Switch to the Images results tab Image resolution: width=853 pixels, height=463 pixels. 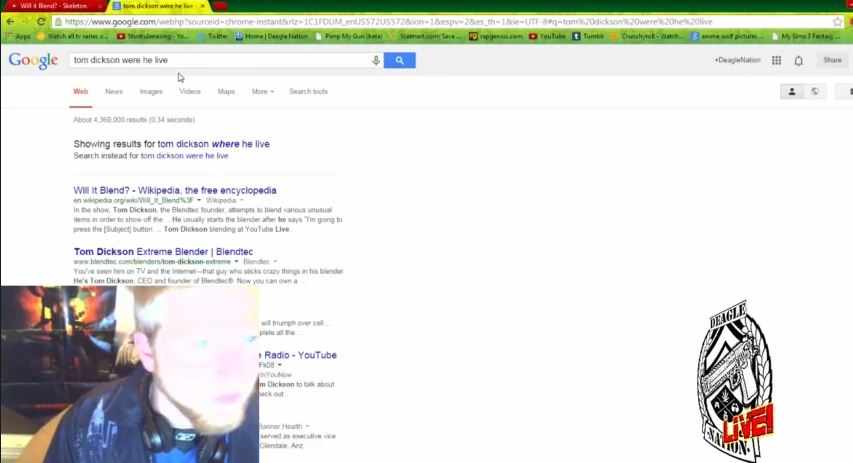151,91
